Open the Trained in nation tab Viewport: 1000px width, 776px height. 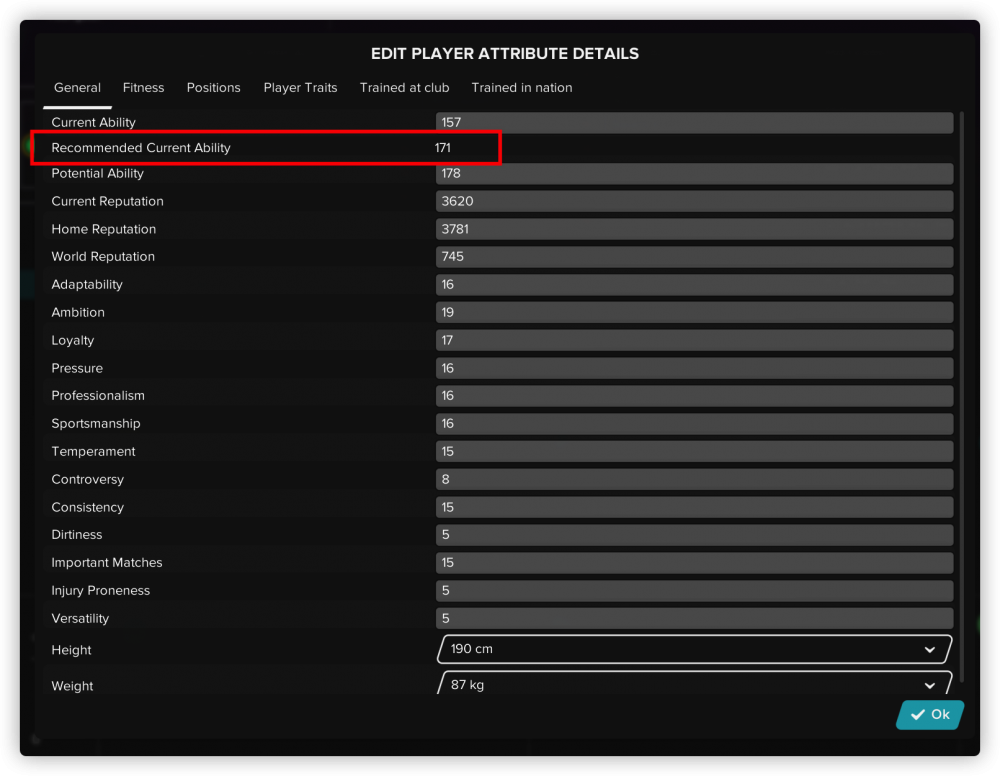point(522,88)
